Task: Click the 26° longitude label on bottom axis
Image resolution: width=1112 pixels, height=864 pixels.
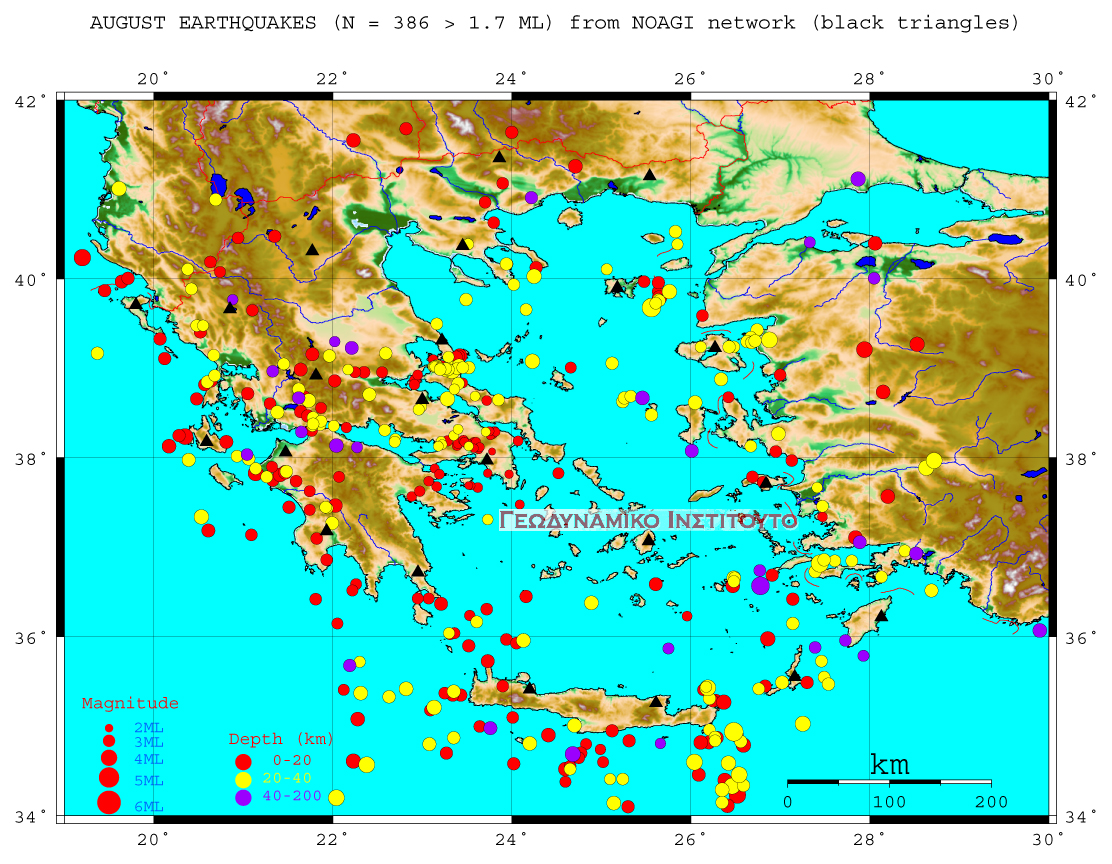Action: pyautogui.click(x=690, y=840)
